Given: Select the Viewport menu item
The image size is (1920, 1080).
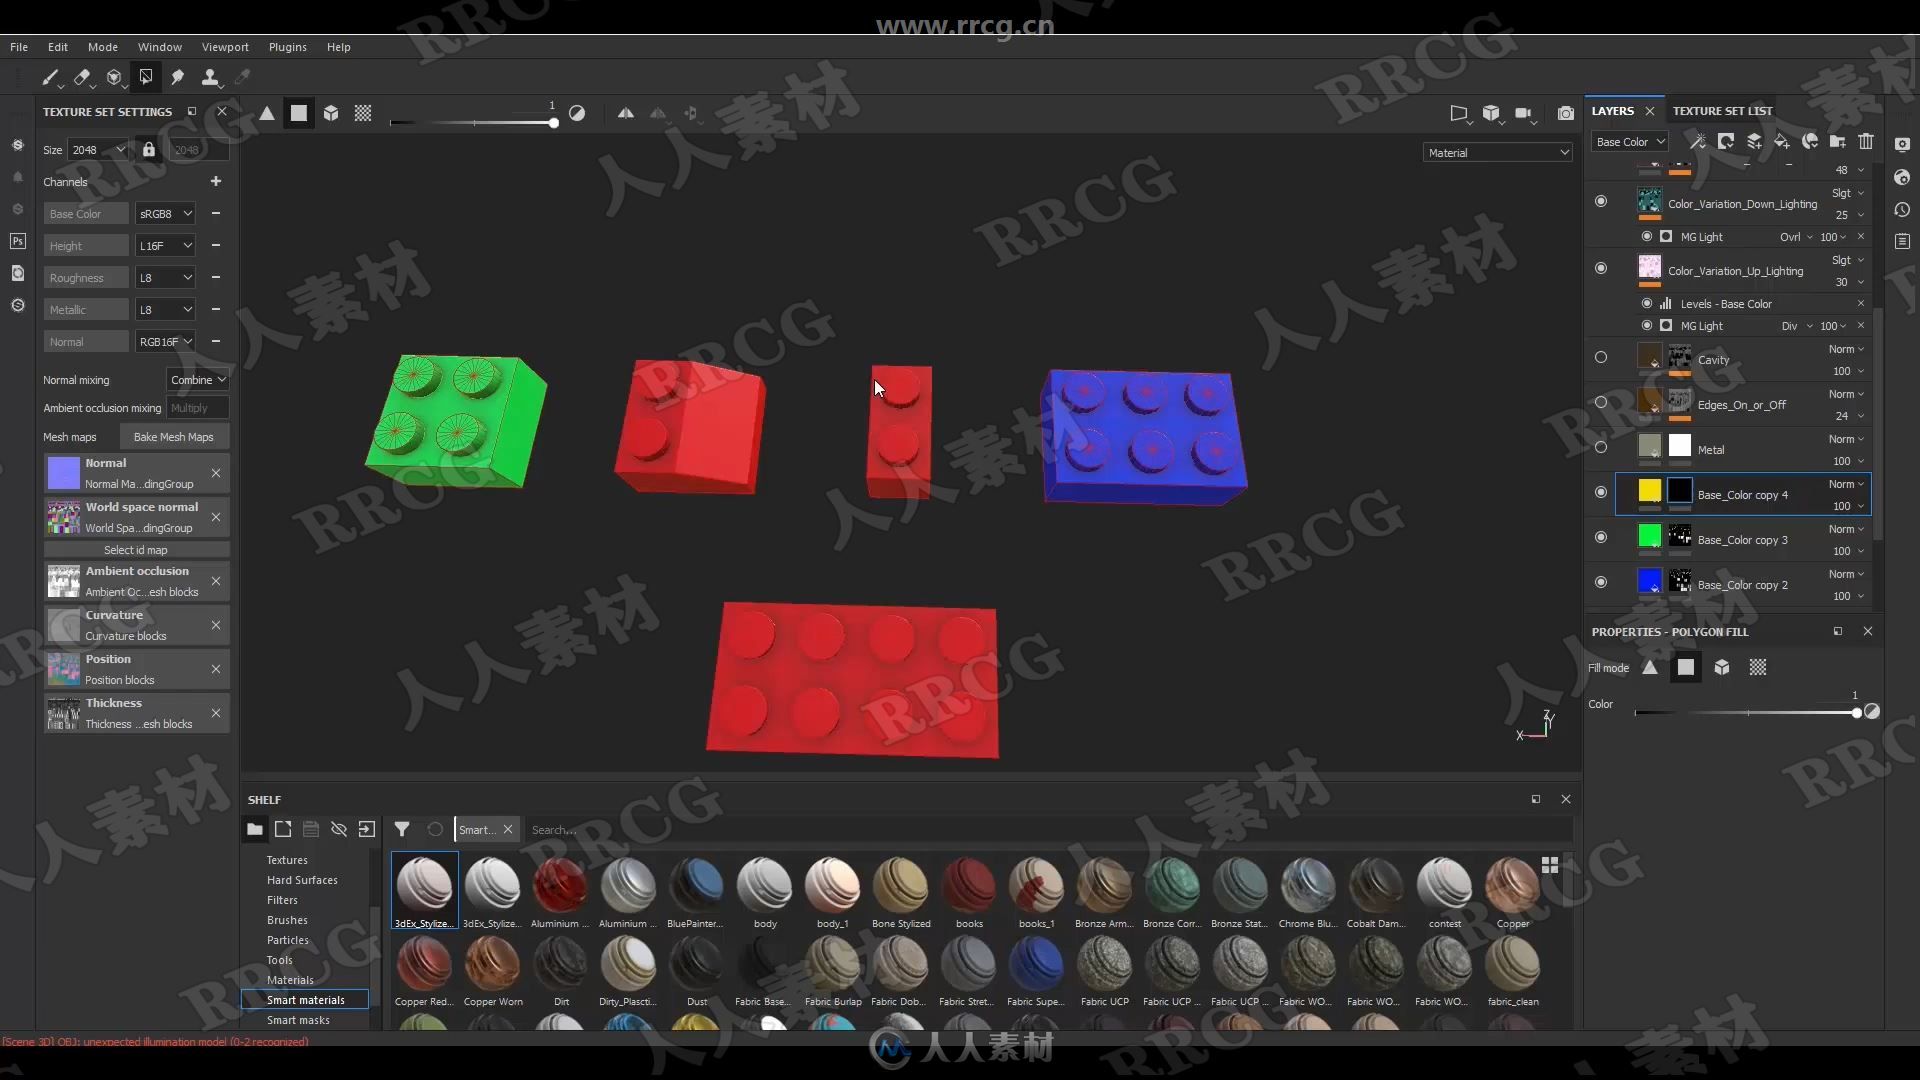Looking at the screenshot, I should [224, 46].
